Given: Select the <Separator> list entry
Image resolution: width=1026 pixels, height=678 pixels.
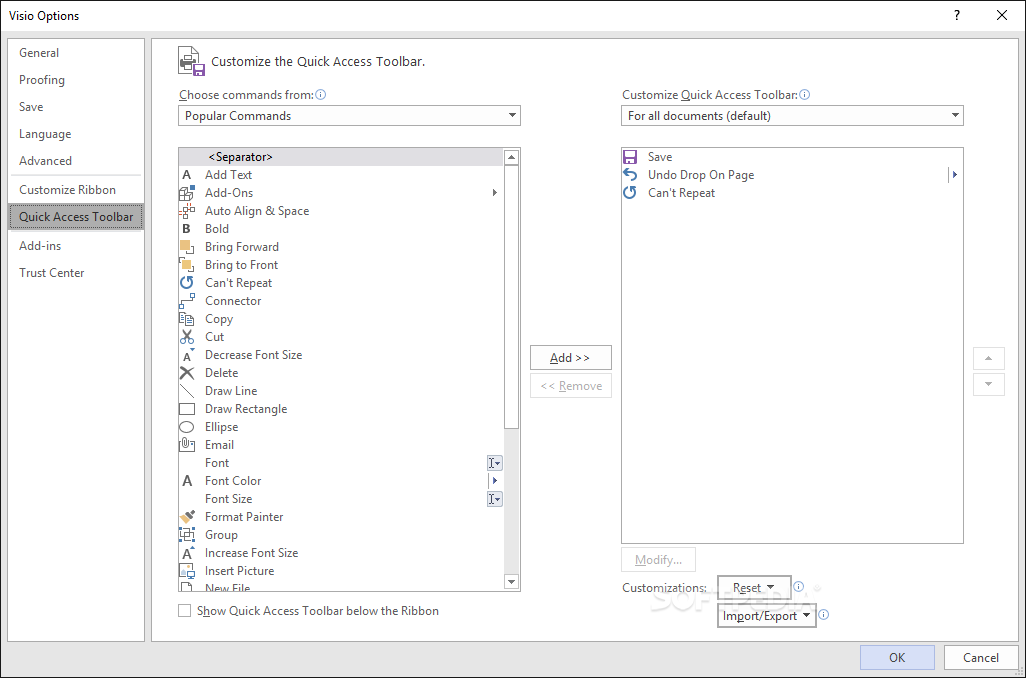Looking at the screenshot, I should point(341,157).
